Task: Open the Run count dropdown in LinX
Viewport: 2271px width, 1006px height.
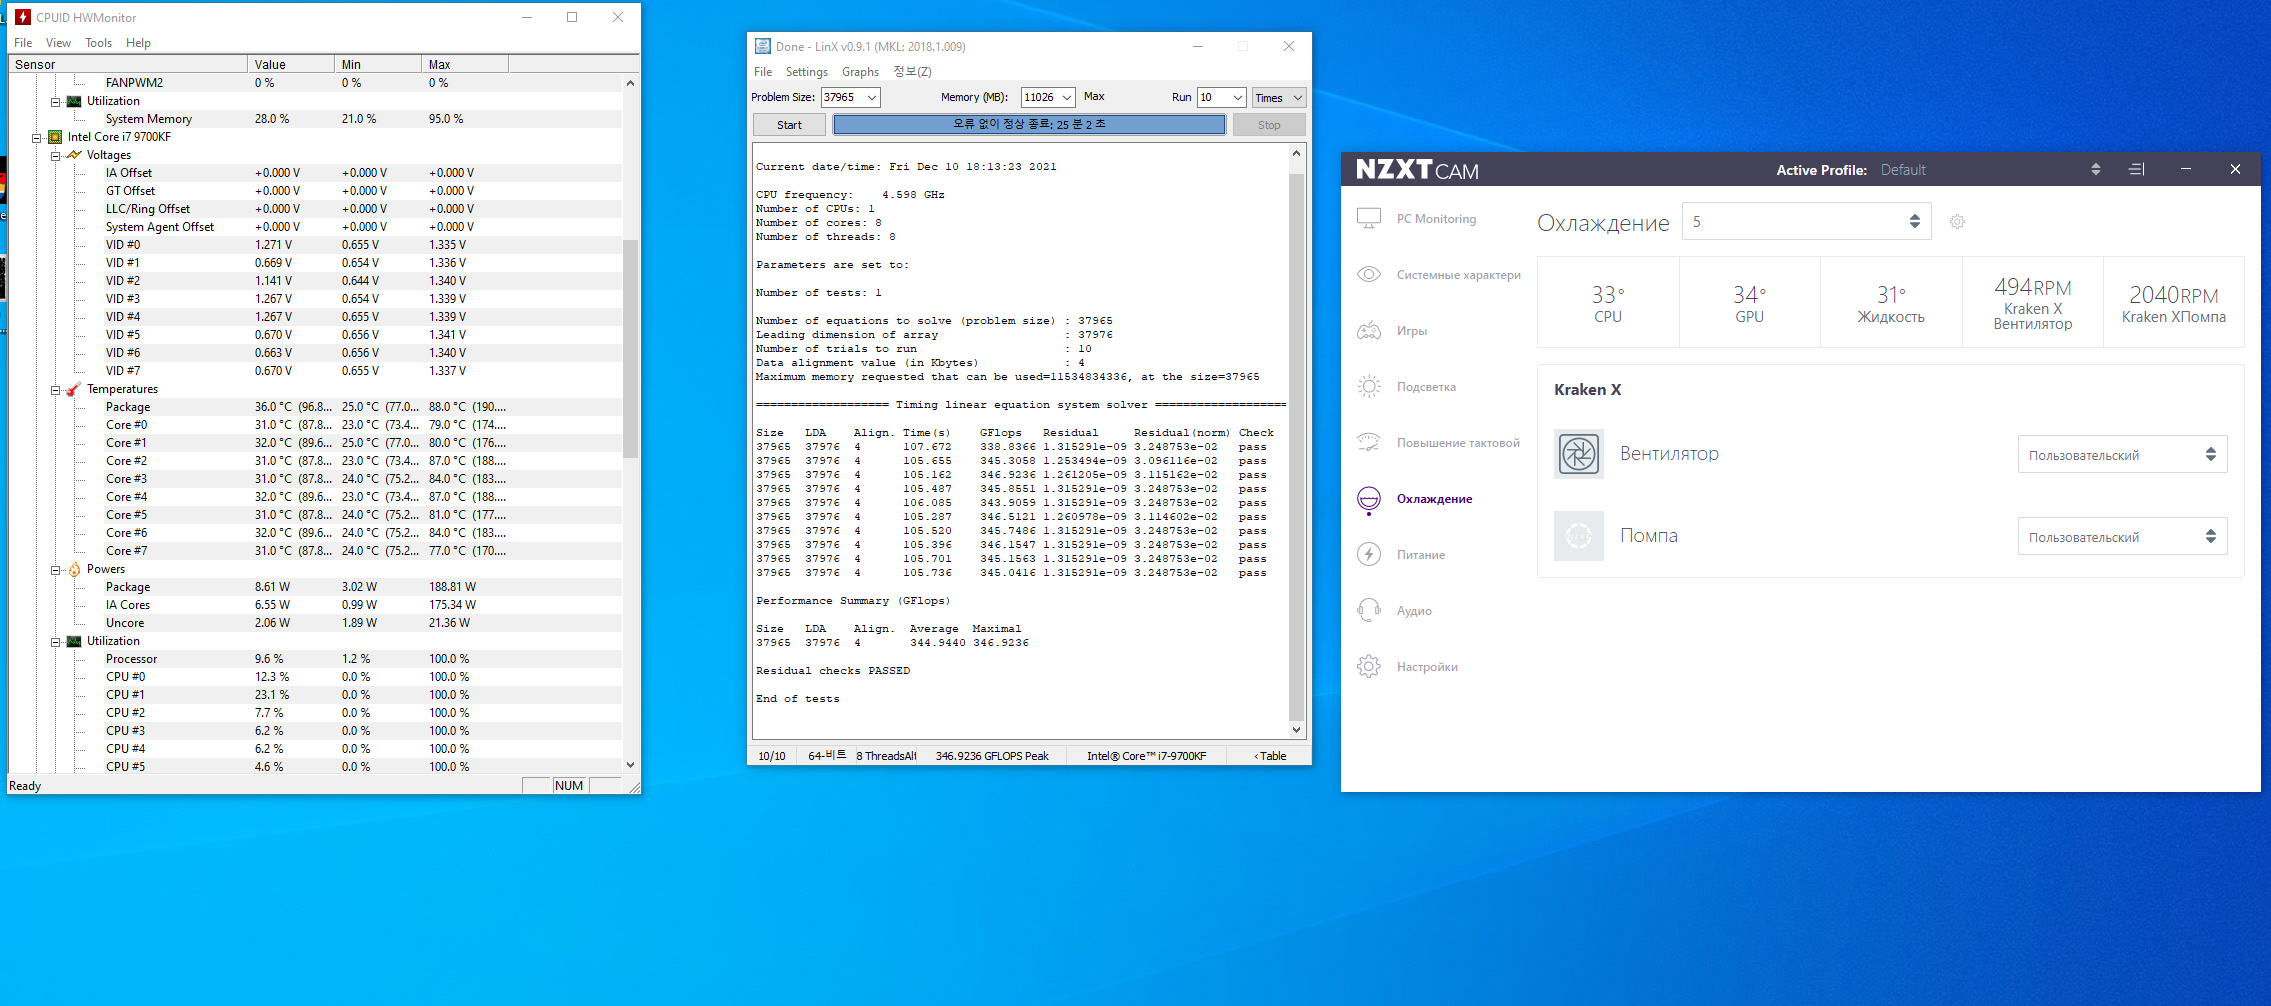Action: [x=1238, y=97]
